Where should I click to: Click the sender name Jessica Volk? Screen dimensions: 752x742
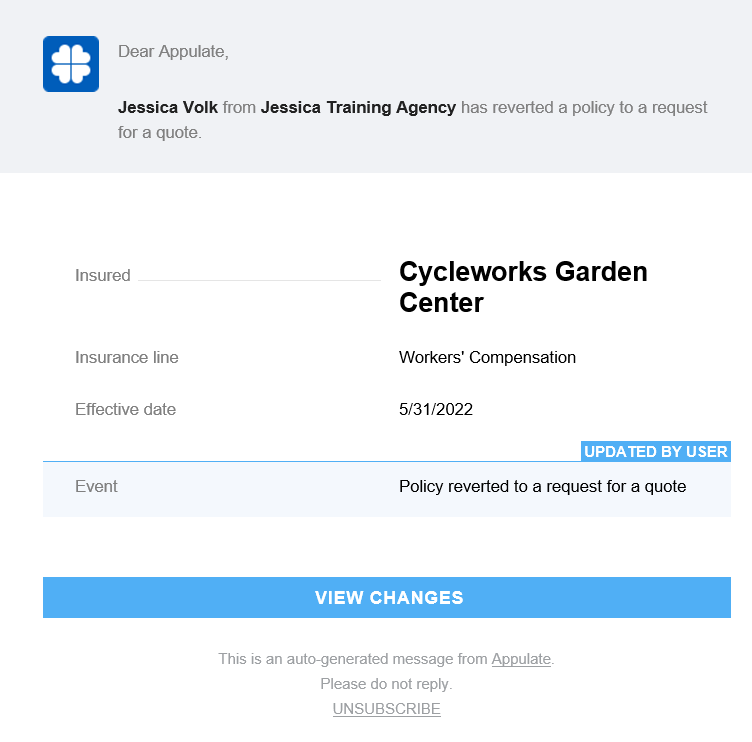[x=168, y=107]
